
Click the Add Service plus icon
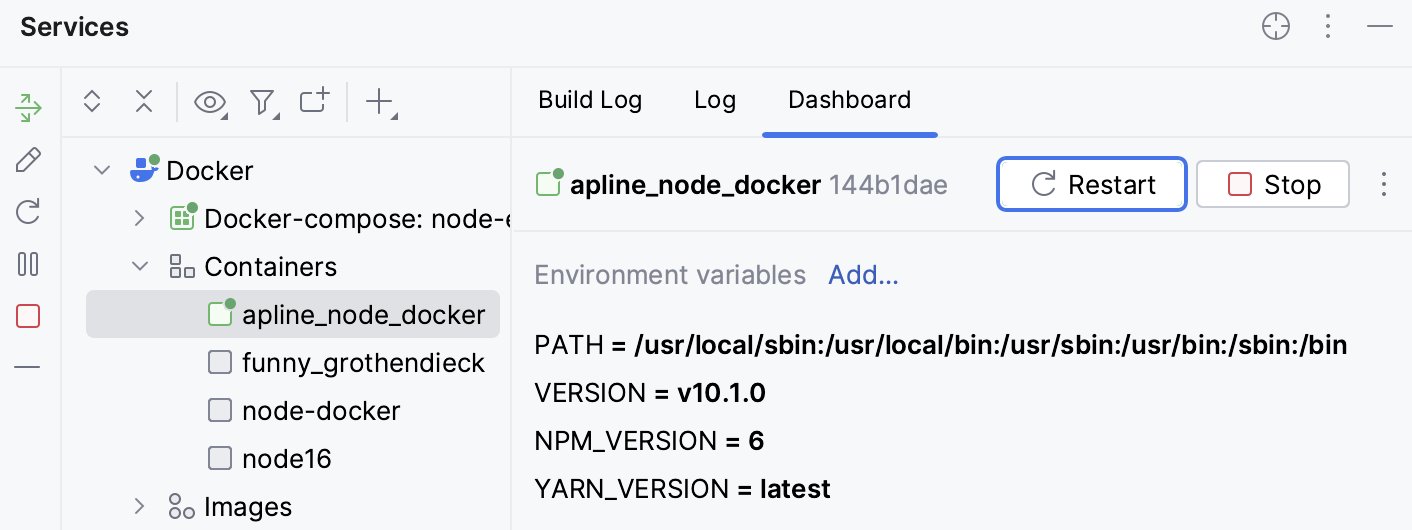(x=380, y=101)
